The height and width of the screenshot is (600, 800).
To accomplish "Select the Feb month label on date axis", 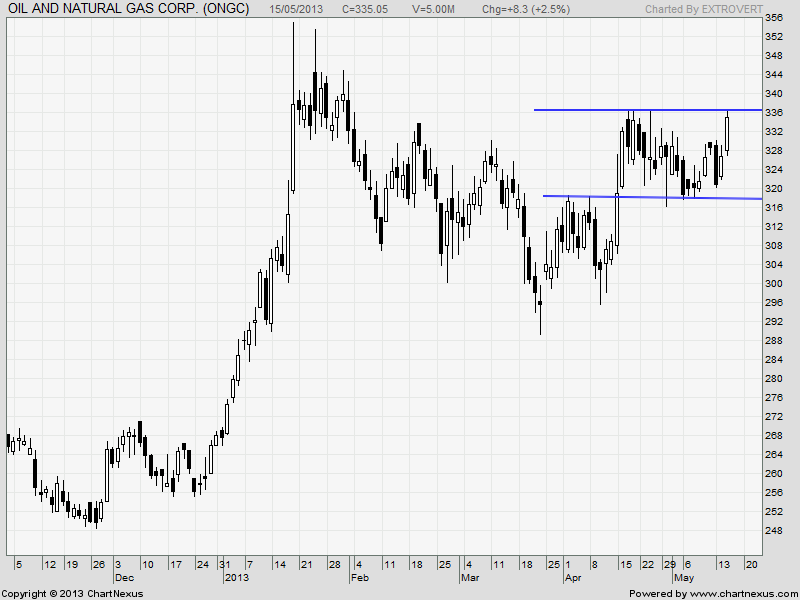I will tap(360, 578).
